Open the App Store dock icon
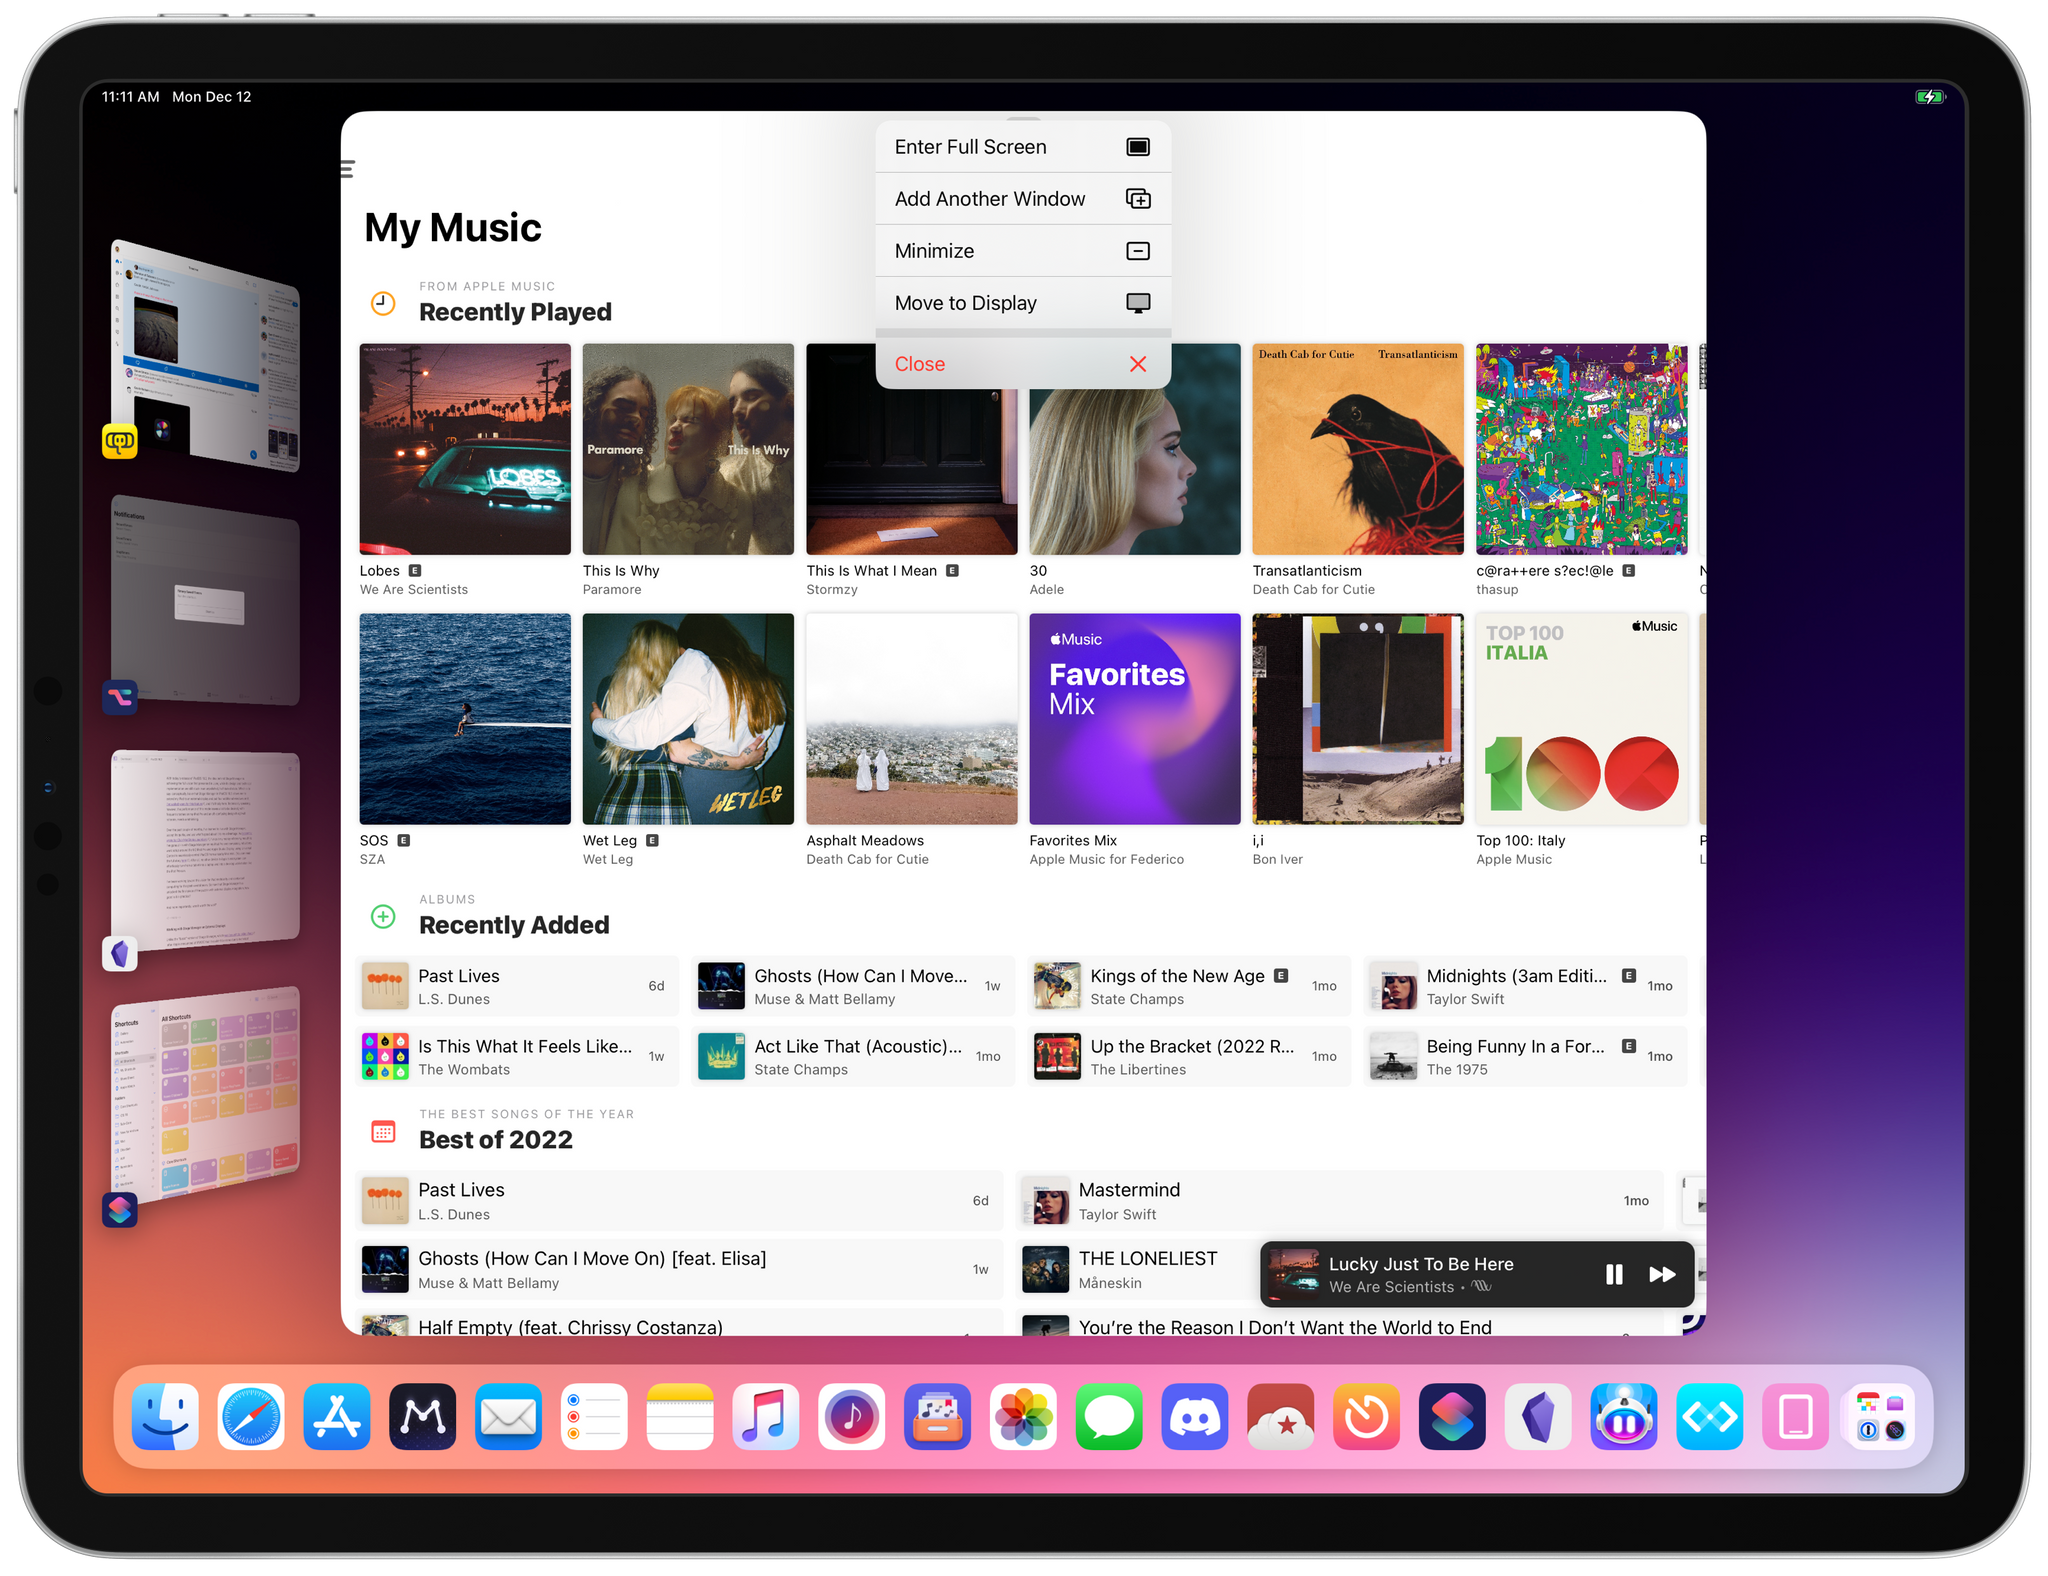Image resolution: width=2048 pixels, height=1576 pixels. click(x=337, y=1416)
